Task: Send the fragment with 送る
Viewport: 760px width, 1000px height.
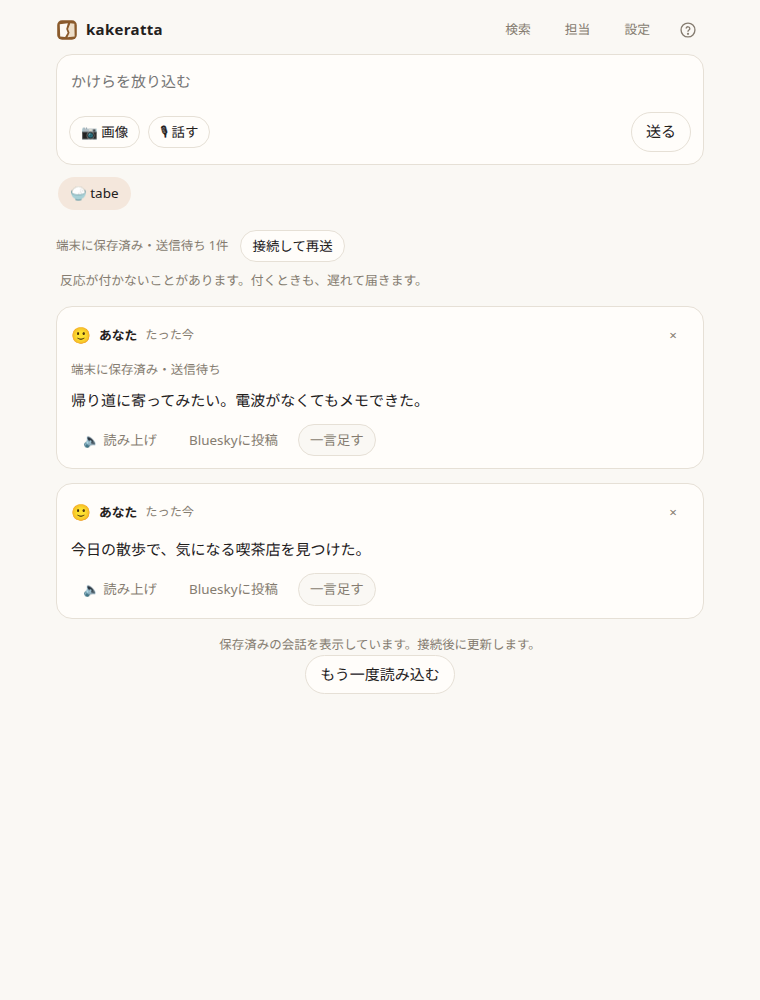Action: tap(661, 132)
